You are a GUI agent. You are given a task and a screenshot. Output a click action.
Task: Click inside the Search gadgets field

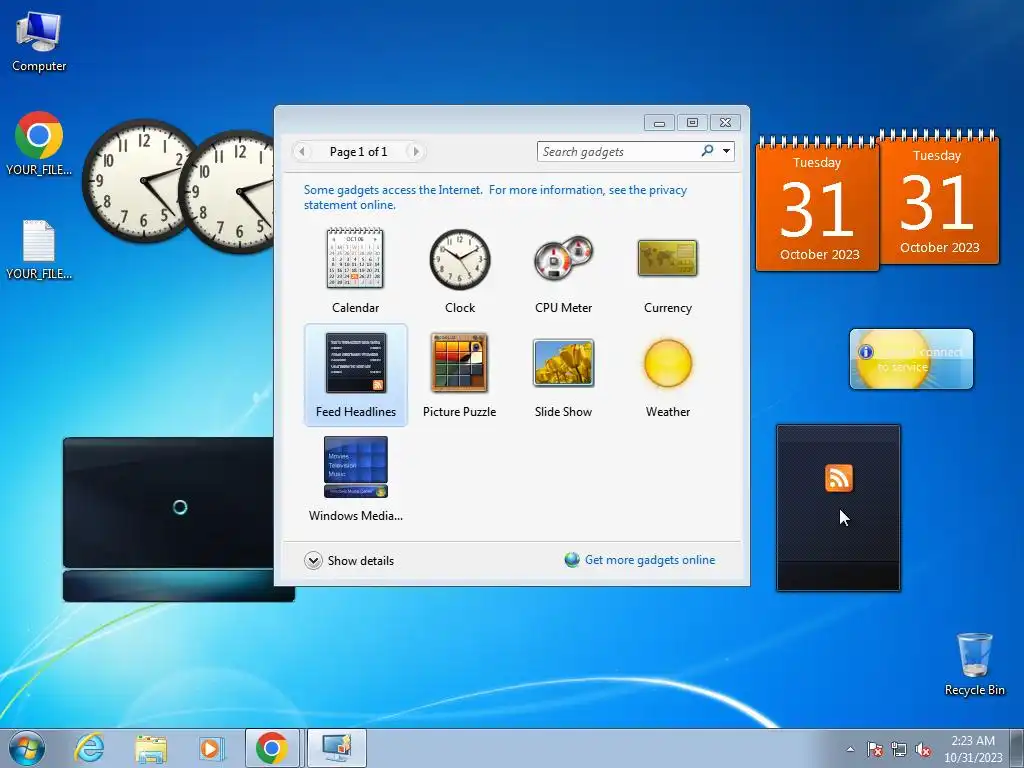pos(617,152)
